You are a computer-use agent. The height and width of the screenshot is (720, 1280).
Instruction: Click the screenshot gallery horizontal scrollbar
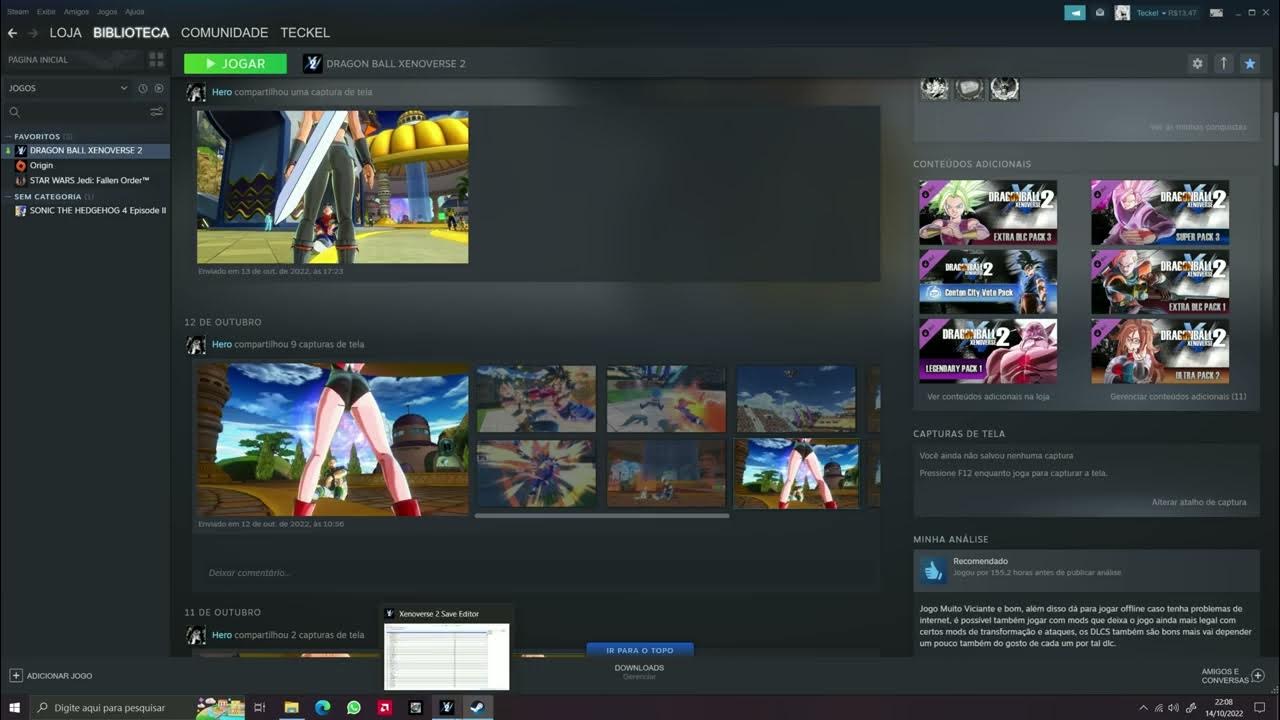pos(601,516)
